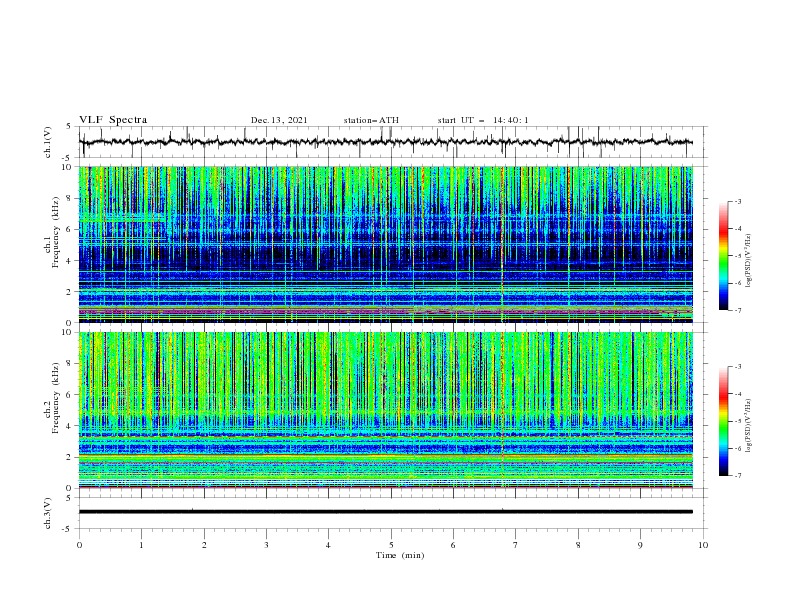The width and height of the screenshot is (792, 612).
Task: Click the '0' tick on the time axis
Action: pos(79,545)
